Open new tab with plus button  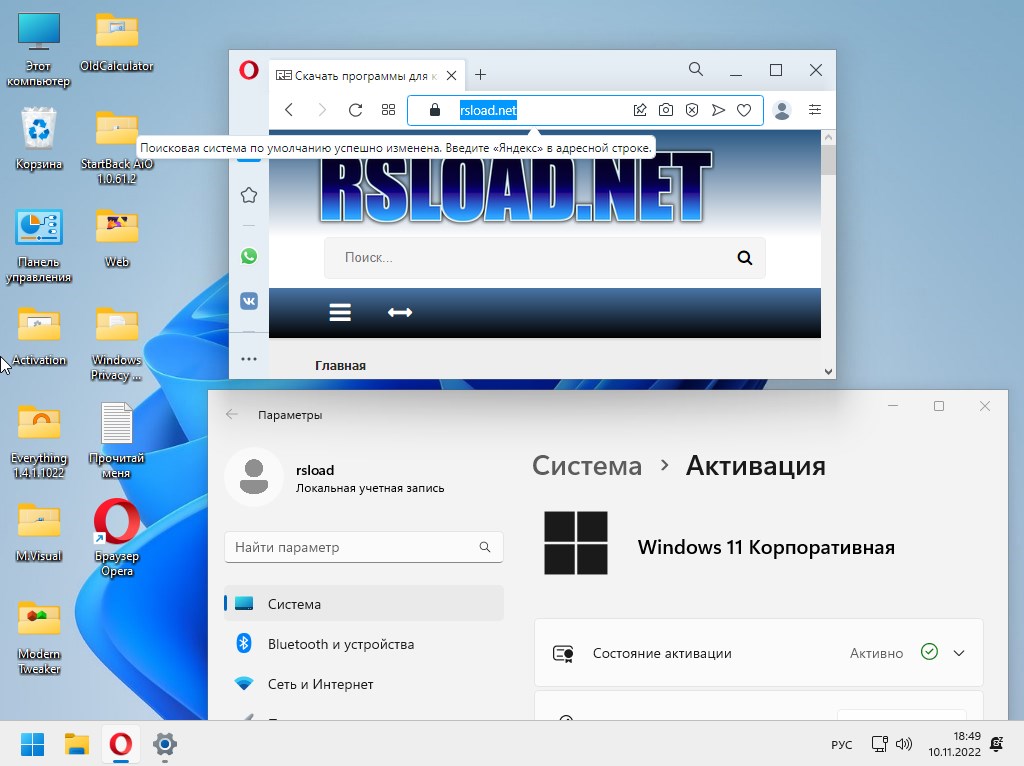click(481, 74)
